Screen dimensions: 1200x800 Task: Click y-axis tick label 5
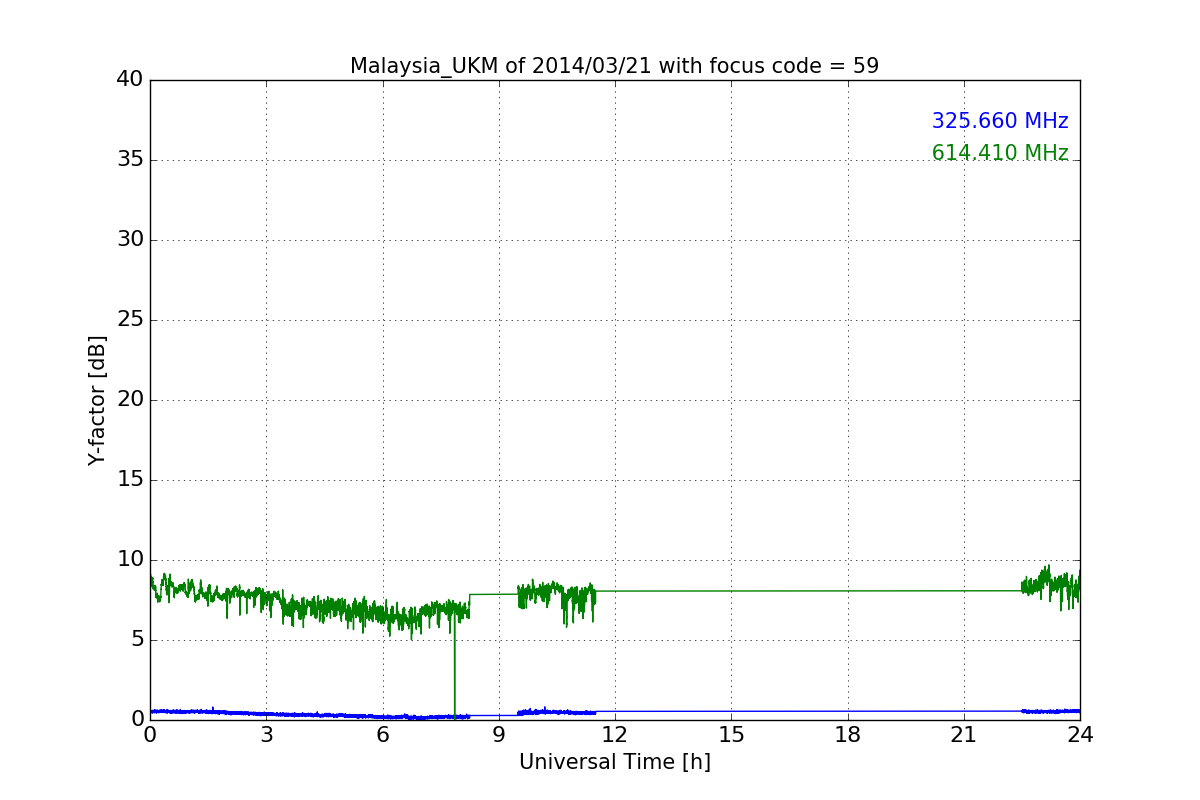(x=137, y=640)
